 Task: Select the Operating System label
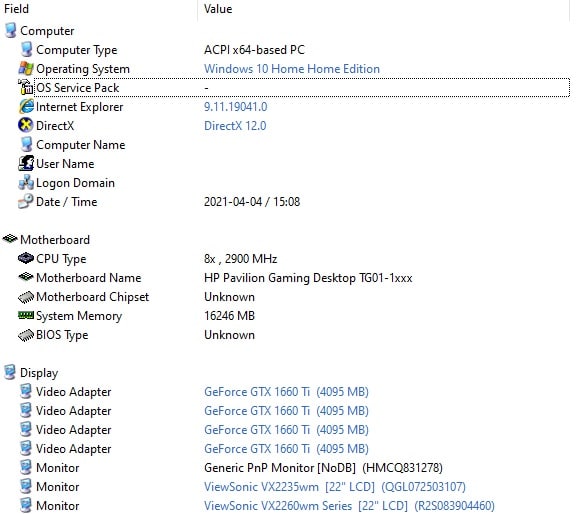(83, 69)
